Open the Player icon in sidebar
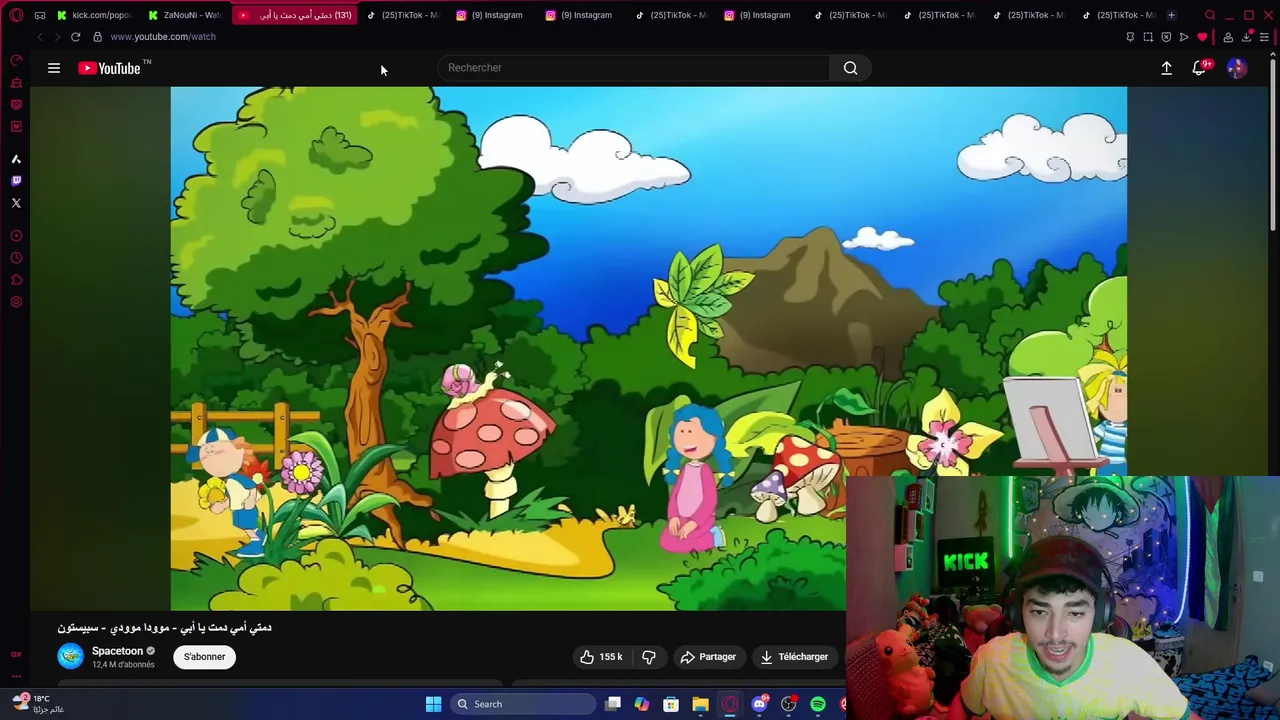 click(x=16, y=236)
